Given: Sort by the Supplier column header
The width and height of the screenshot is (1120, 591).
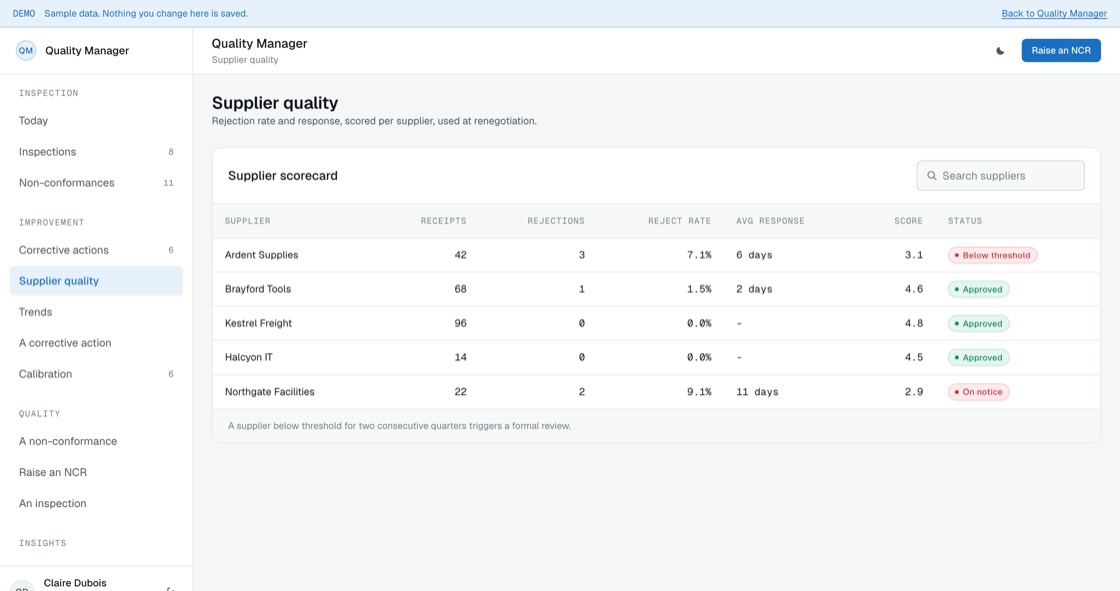Looking at the screenshot, I should (247, 221).
